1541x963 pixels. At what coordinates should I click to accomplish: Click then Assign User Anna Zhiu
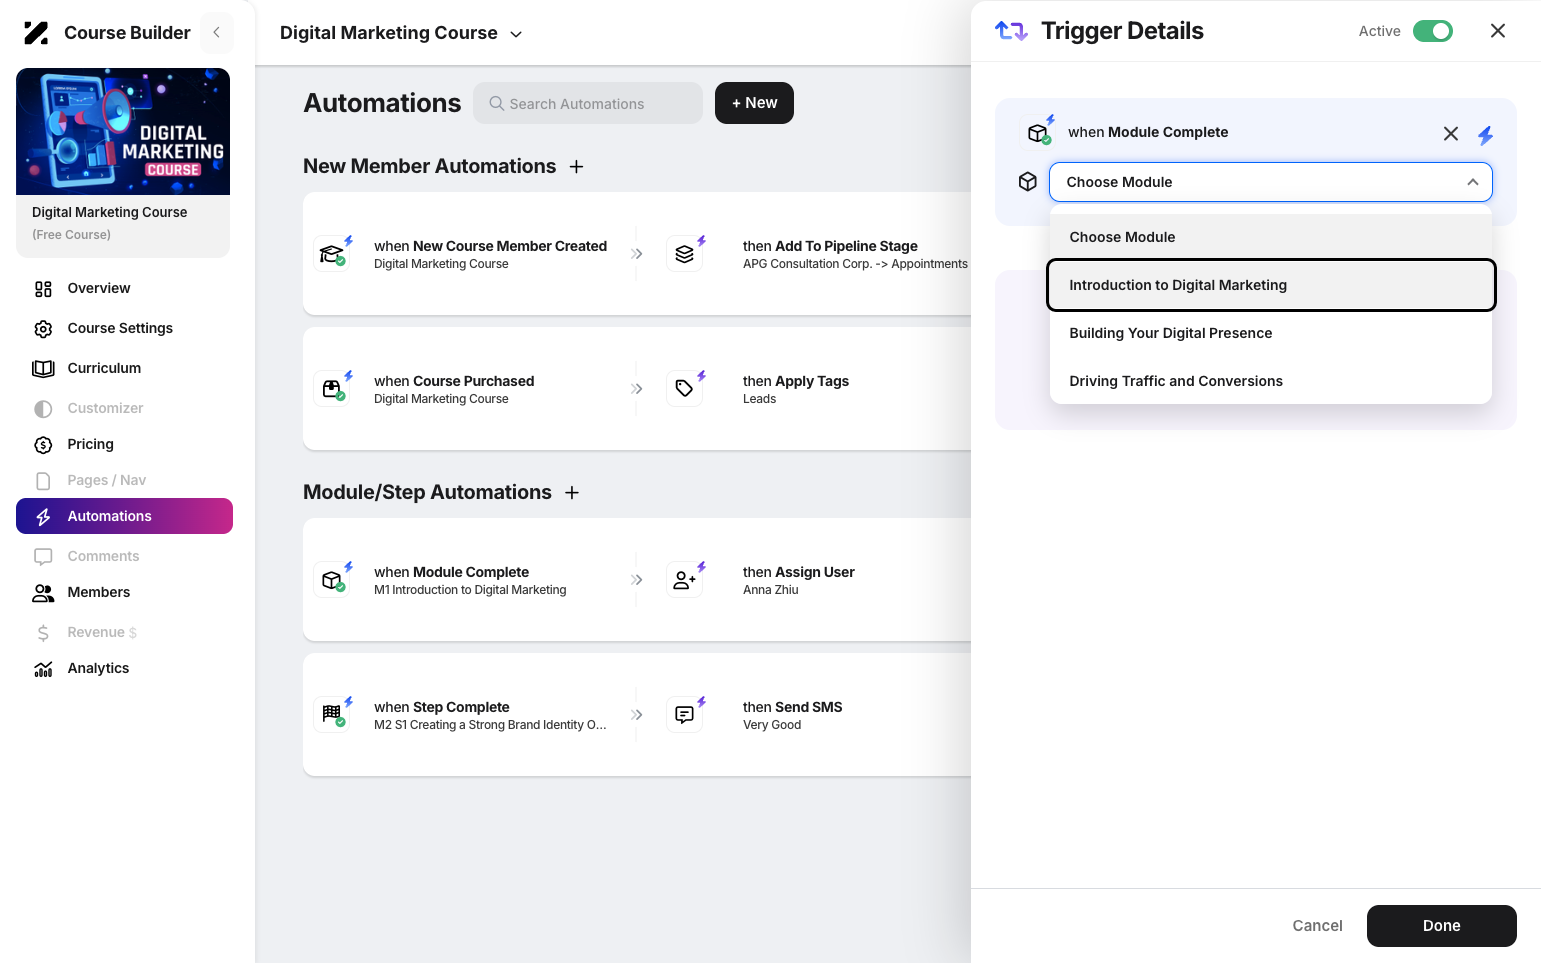pyautogui.click(x=798, y=580)
